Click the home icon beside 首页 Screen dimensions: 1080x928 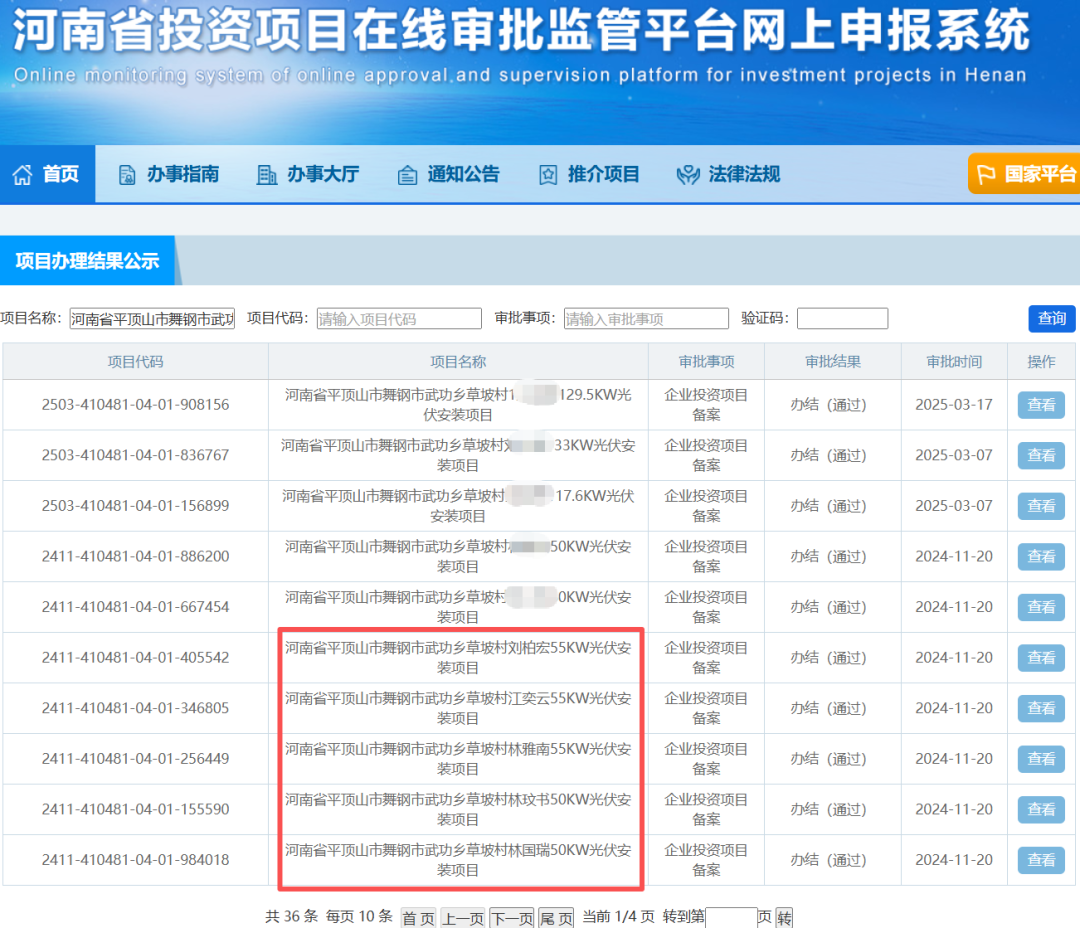coord(22,175)
